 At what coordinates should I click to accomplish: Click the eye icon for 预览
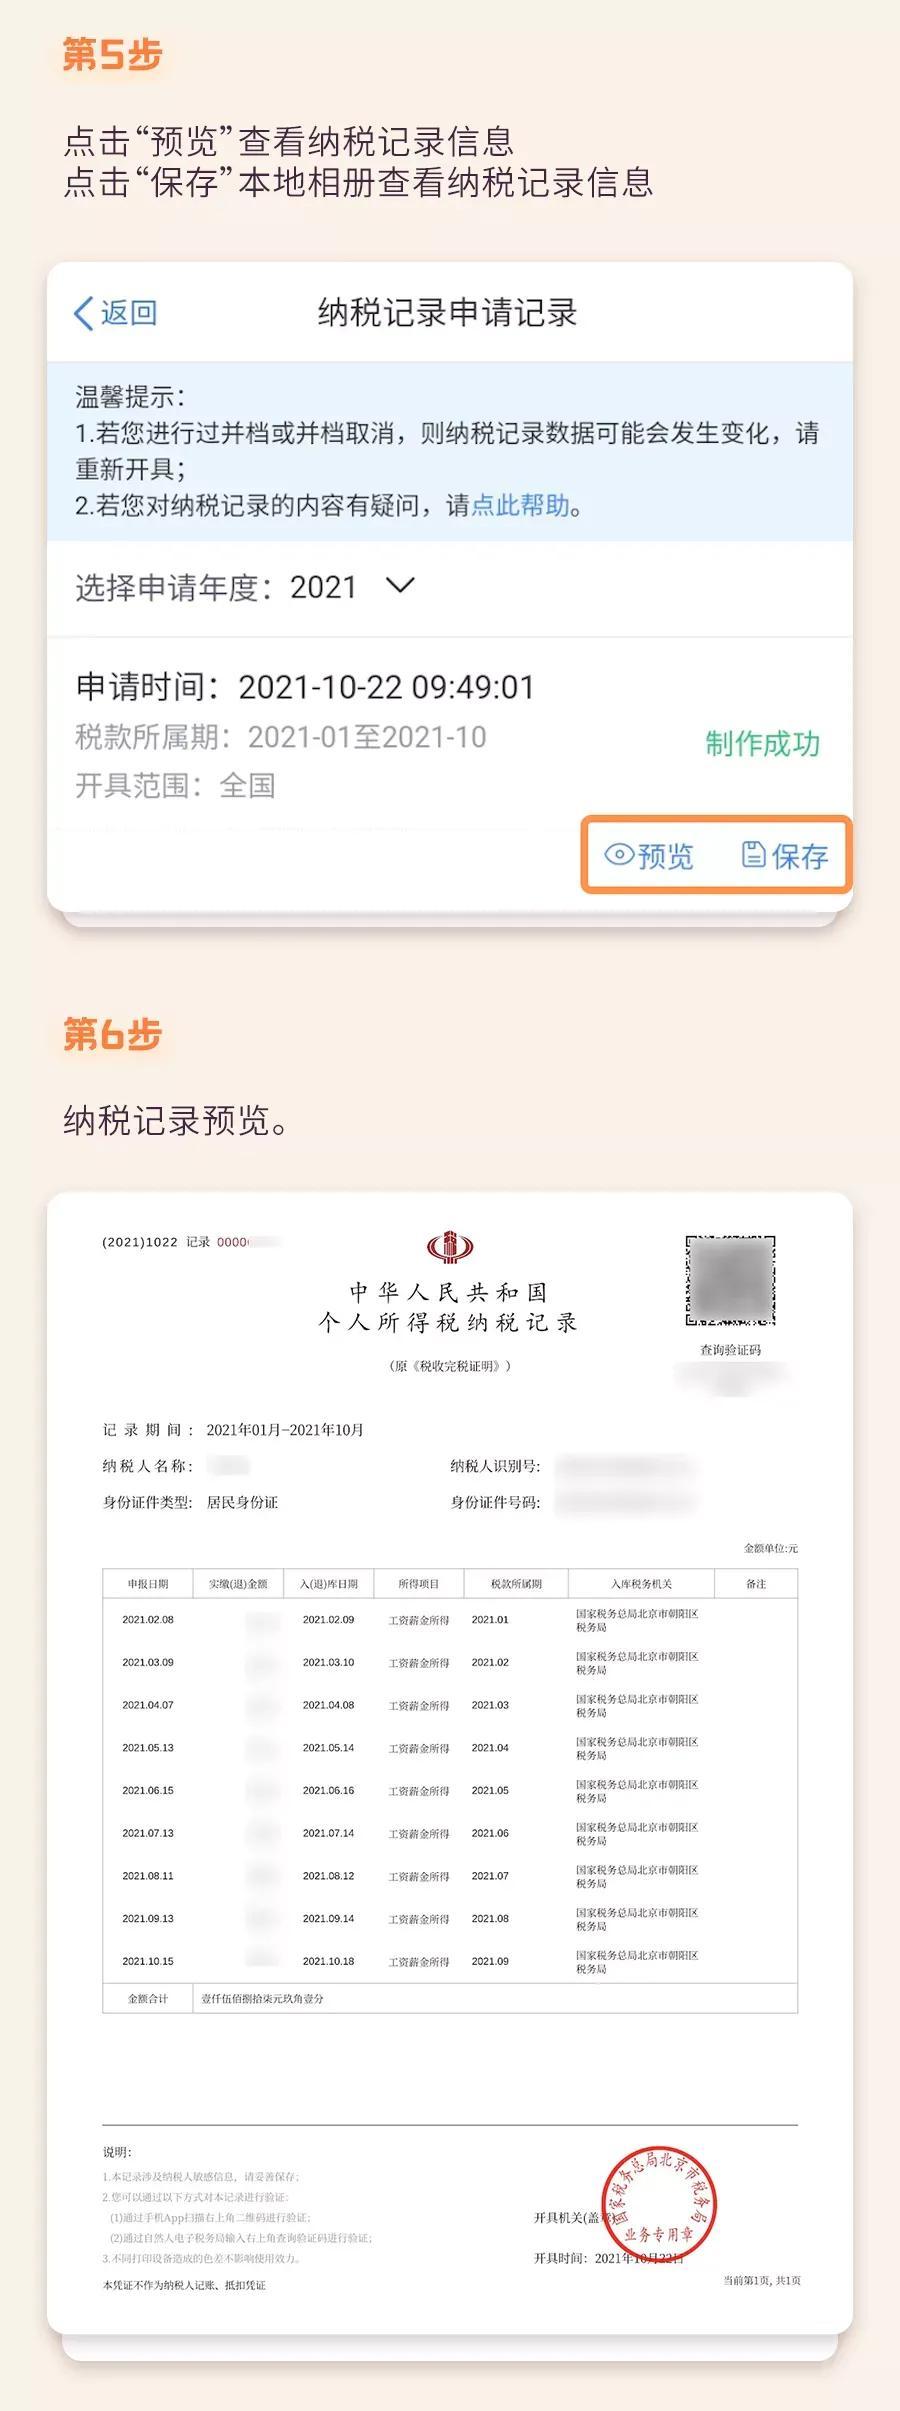pyautogui.click(x=619, y=854)
